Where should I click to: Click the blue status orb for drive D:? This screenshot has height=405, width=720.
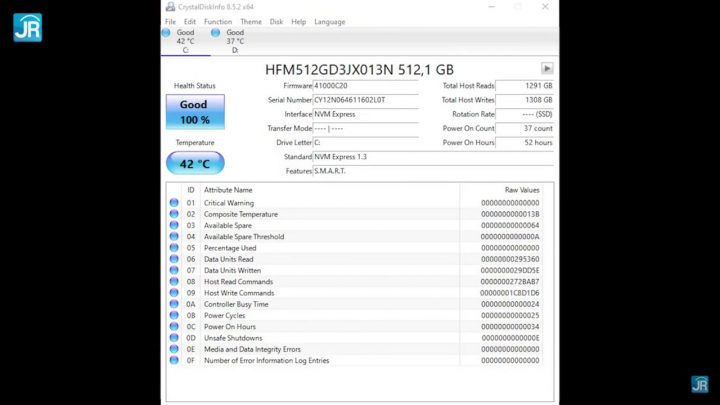coord(215,33)
